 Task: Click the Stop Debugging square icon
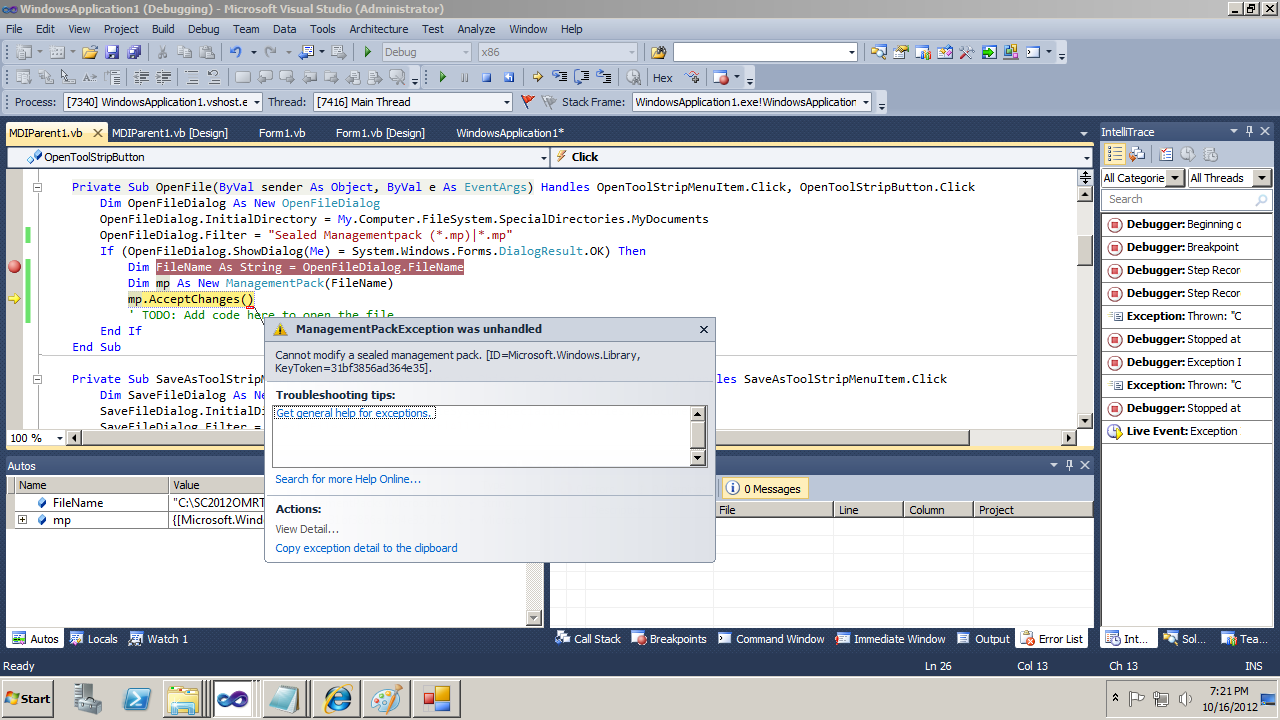(486, 77)
